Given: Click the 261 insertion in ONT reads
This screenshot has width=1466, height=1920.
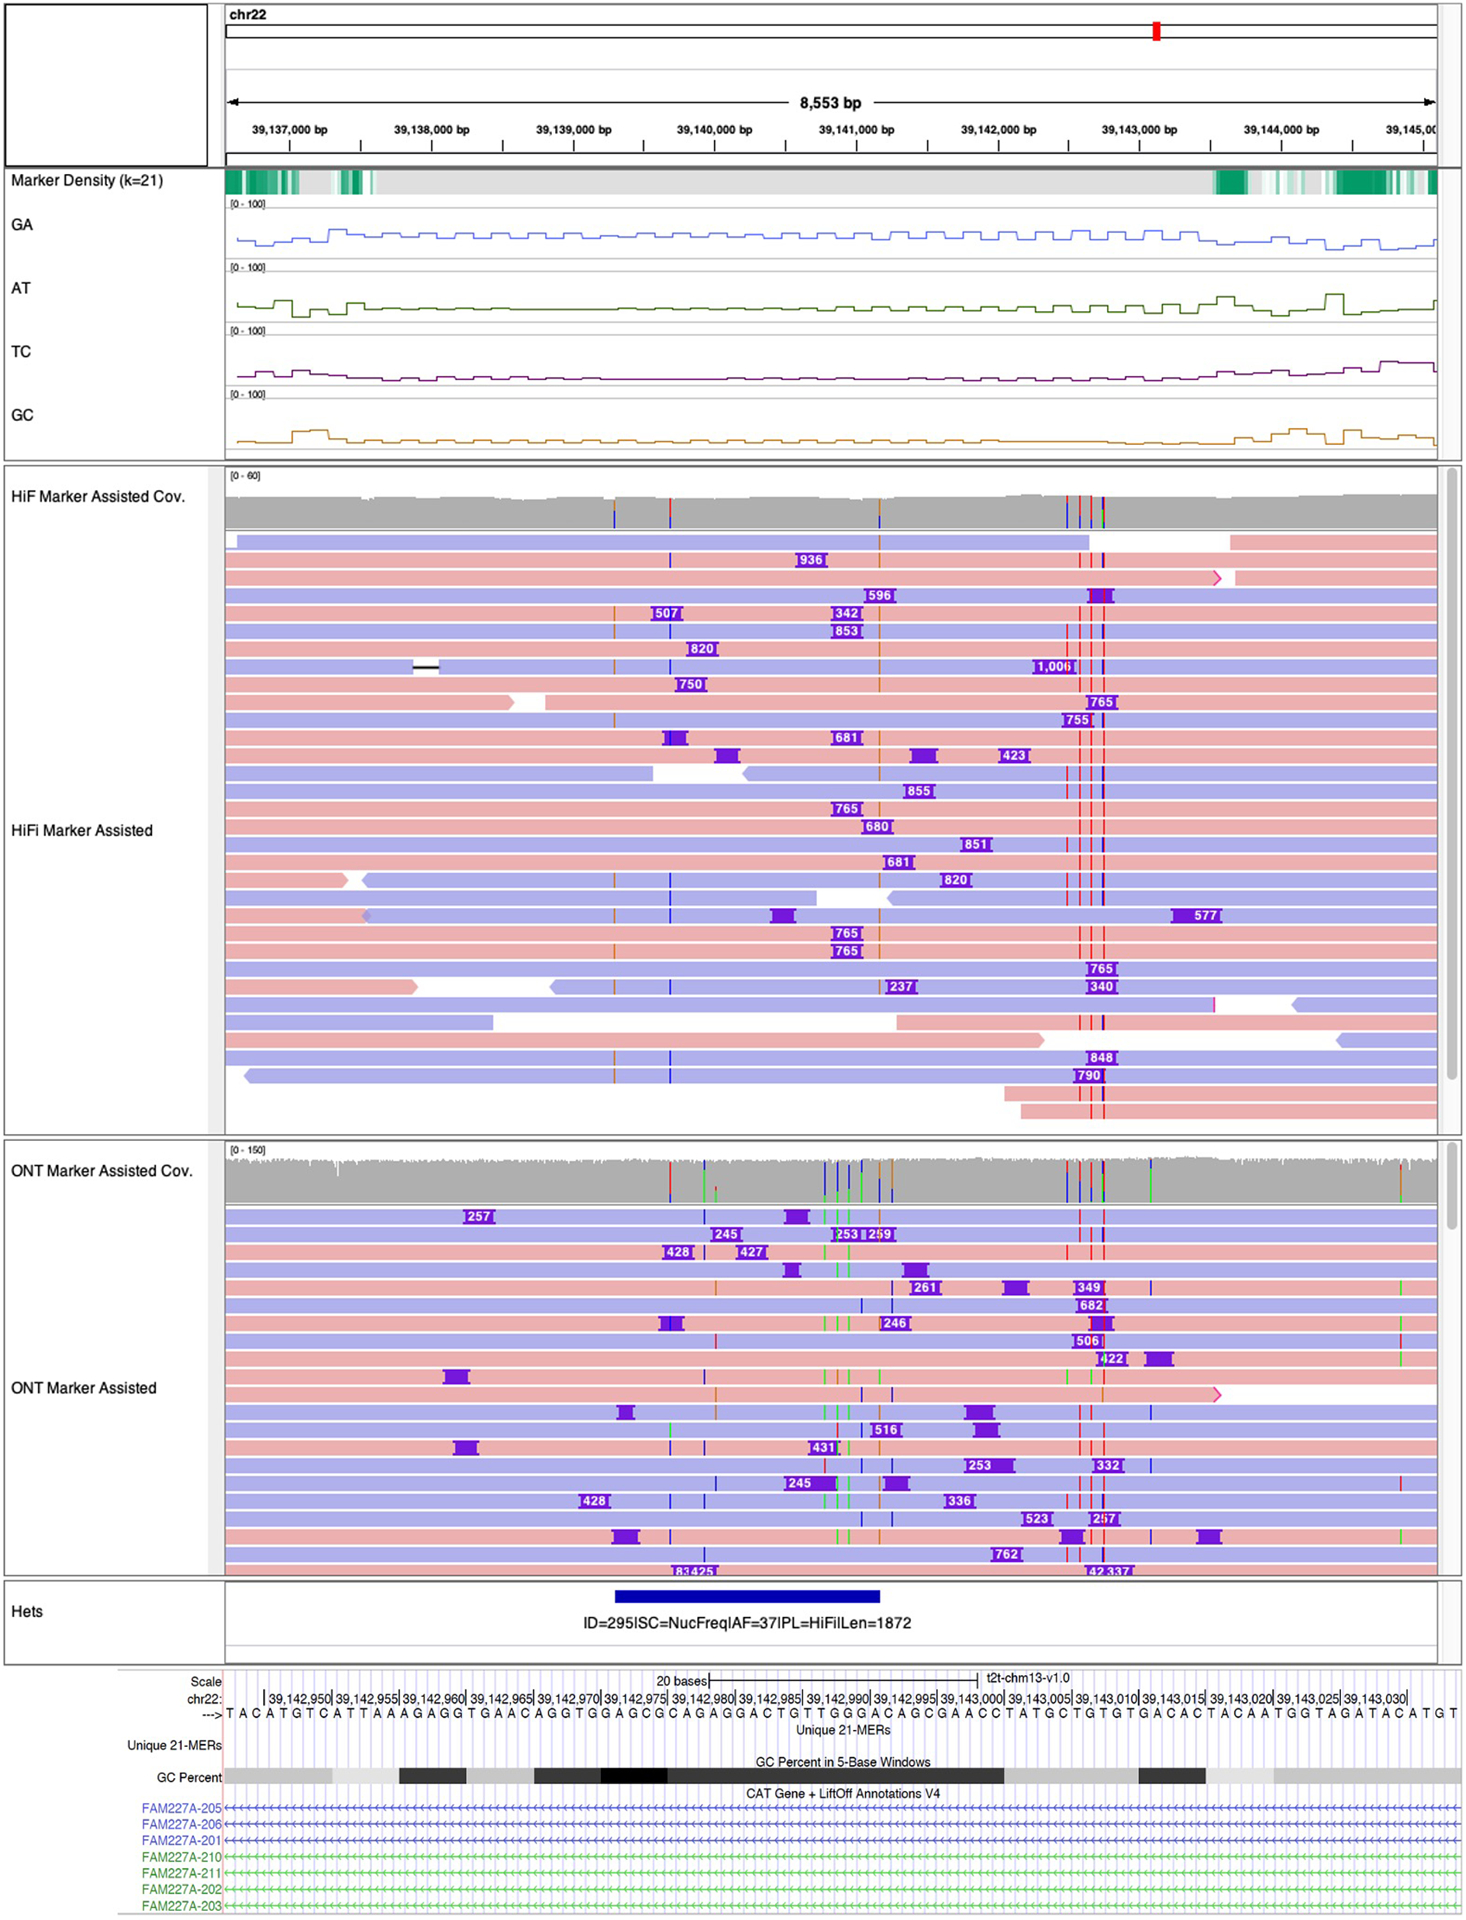Looking at the screenshot, I should [x=925, y=1288].
